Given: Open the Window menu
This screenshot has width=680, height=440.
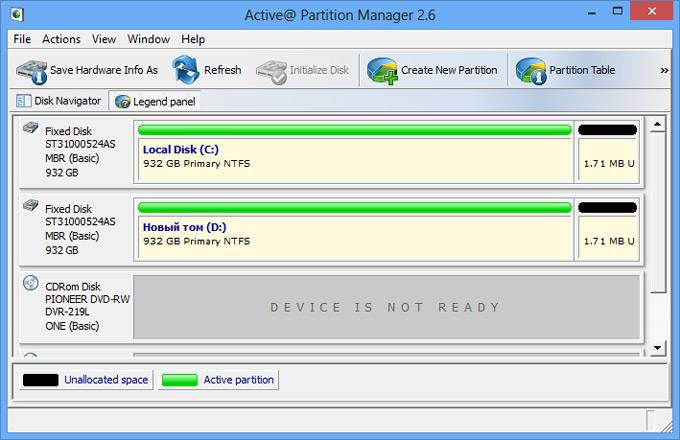Looking at the screenshot, I should pyautogui.click(x=148, y=39).
